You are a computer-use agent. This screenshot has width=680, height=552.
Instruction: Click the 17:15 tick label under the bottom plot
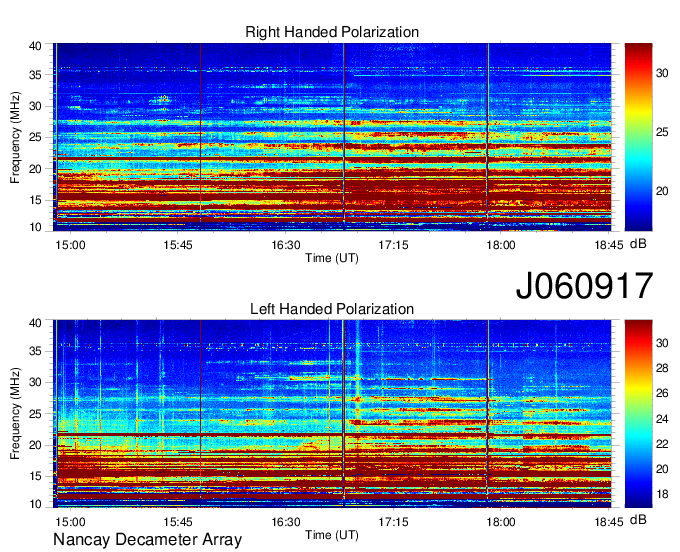pyautogui.click(x=393, y=522)
